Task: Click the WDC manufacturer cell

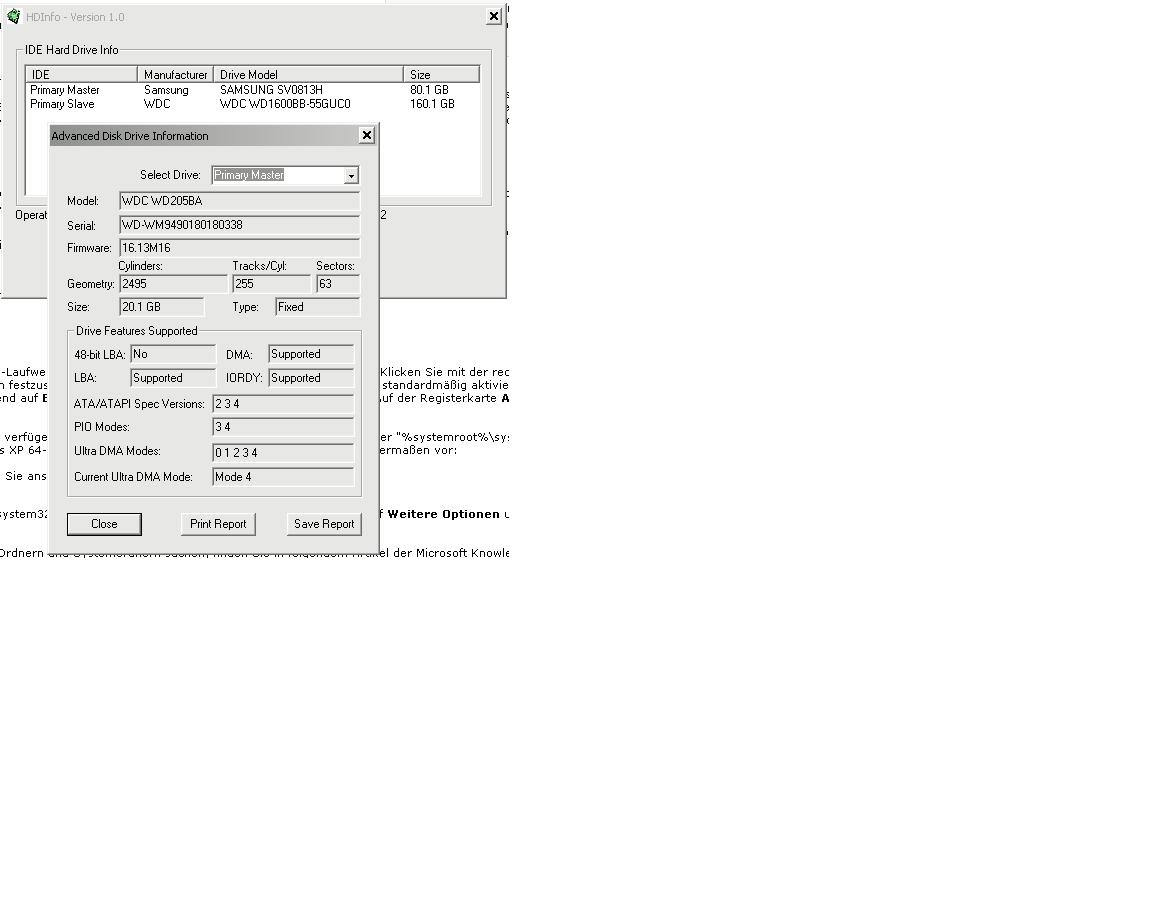Action: coord(157,104)
